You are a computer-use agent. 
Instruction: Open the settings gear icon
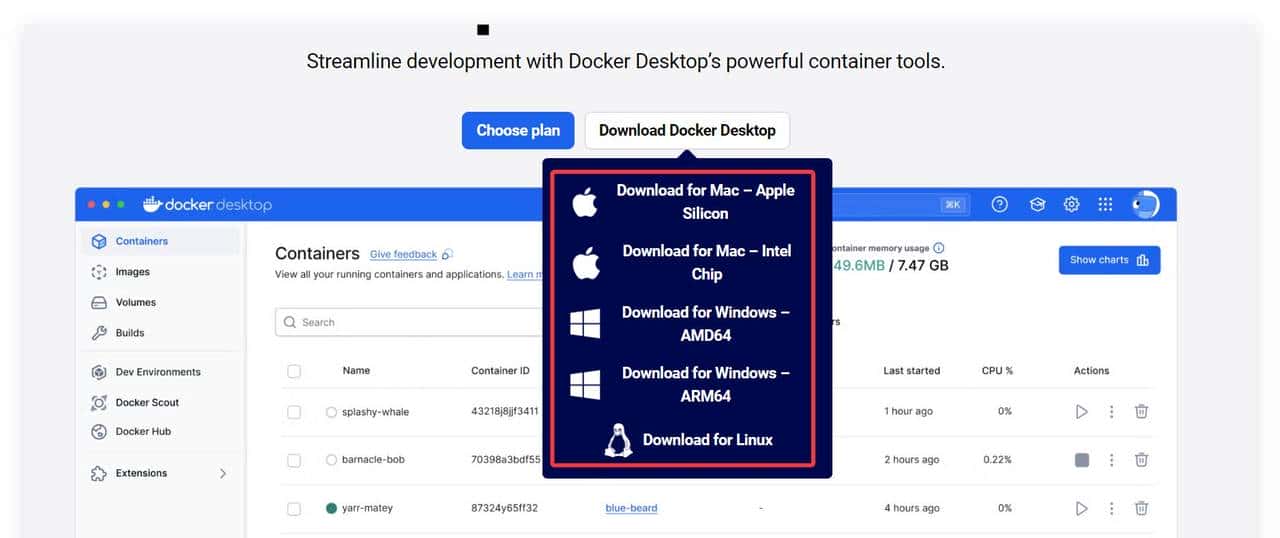pyautogui.click(x=1071, y=204)
